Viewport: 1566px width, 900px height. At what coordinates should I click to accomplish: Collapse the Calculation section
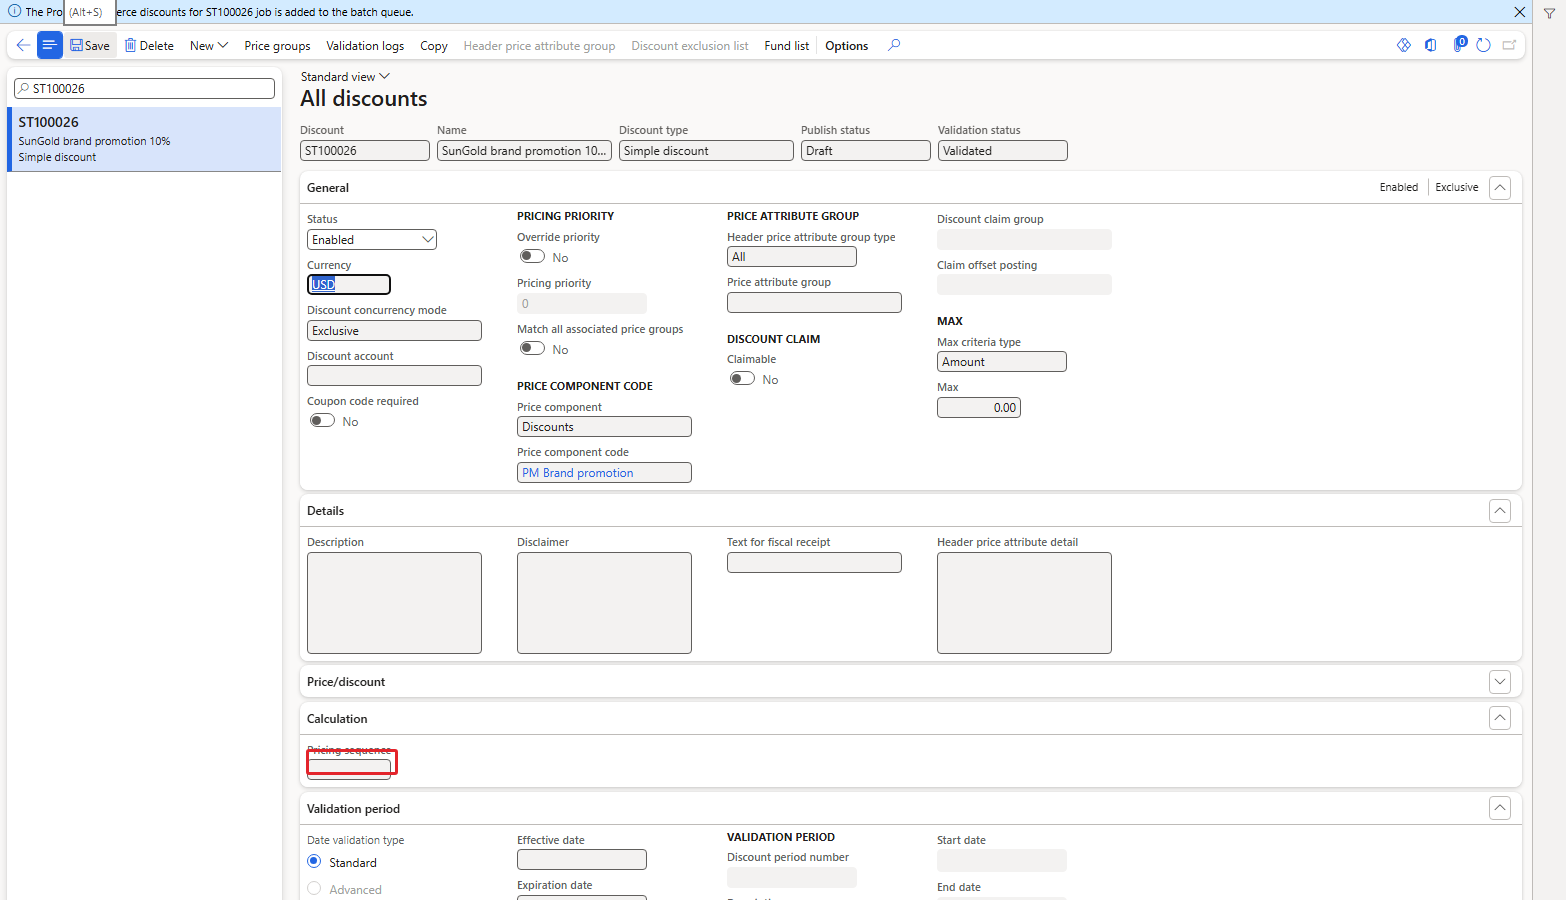point(1500,719)
